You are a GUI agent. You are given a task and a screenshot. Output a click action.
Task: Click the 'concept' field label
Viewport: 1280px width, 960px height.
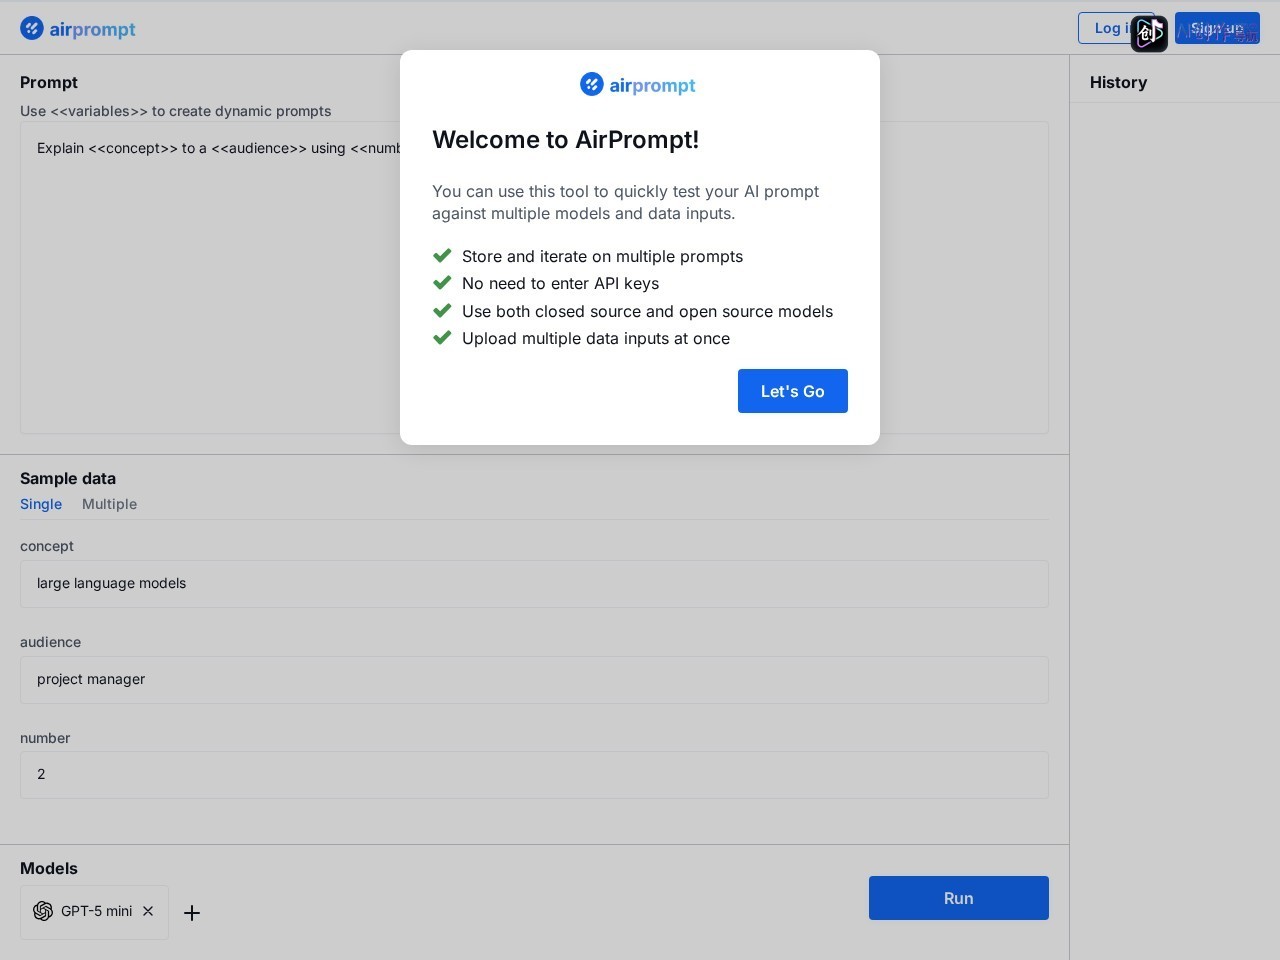(x=47, y=546)
